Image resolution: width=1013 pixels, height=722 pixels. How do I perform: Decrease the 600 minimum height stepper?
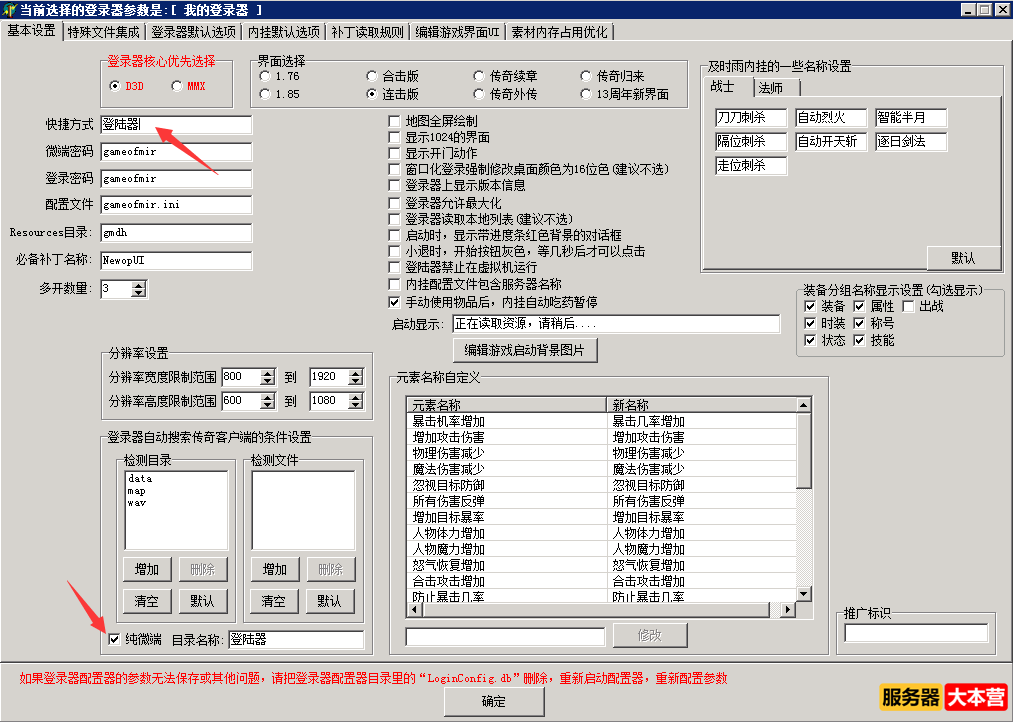[267, 405]
